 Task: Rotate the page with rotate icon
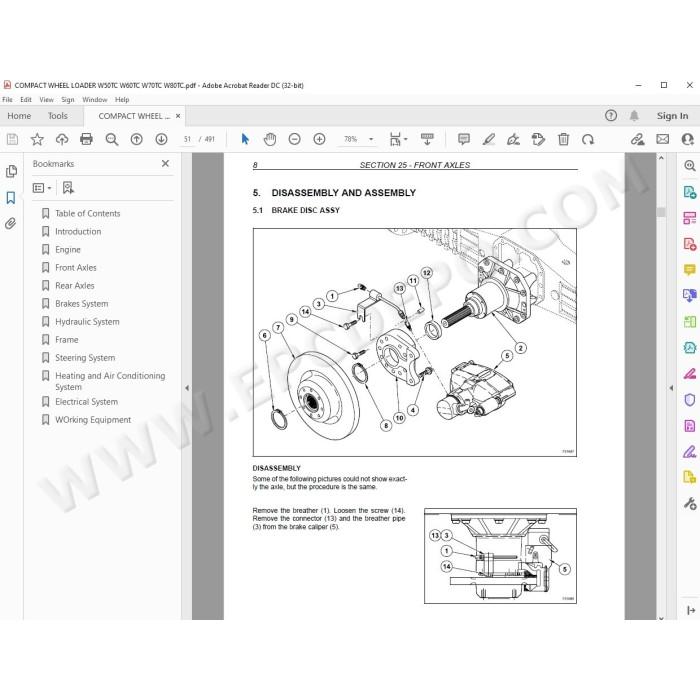point(588,139)
